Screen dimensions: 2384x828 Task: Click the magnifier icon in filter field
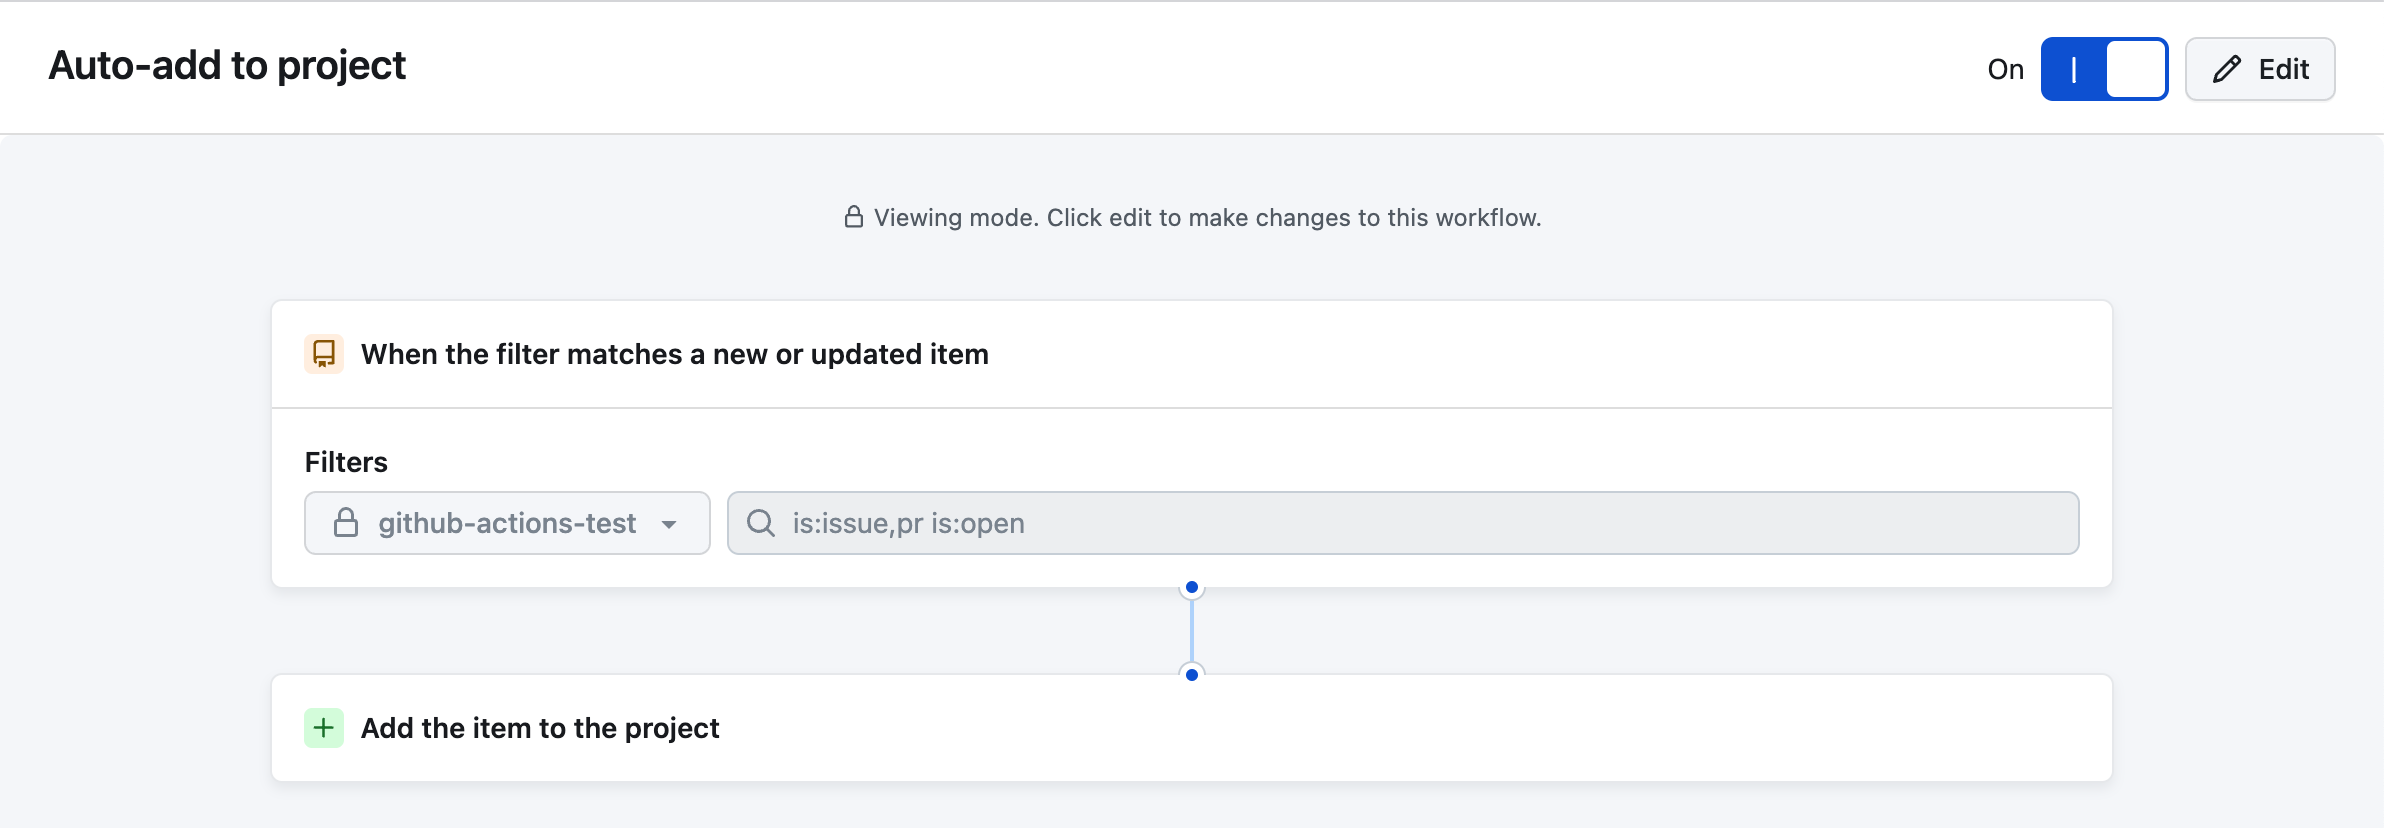pyautogui.click(x=761, y=523)
